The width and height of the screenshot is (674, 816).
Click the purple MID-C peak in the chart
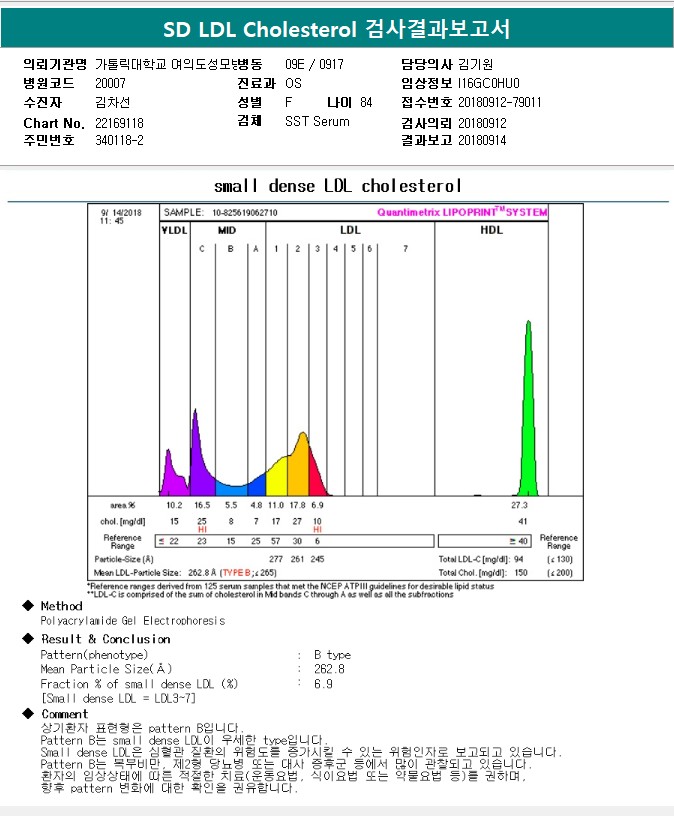(x=199, y=463)
